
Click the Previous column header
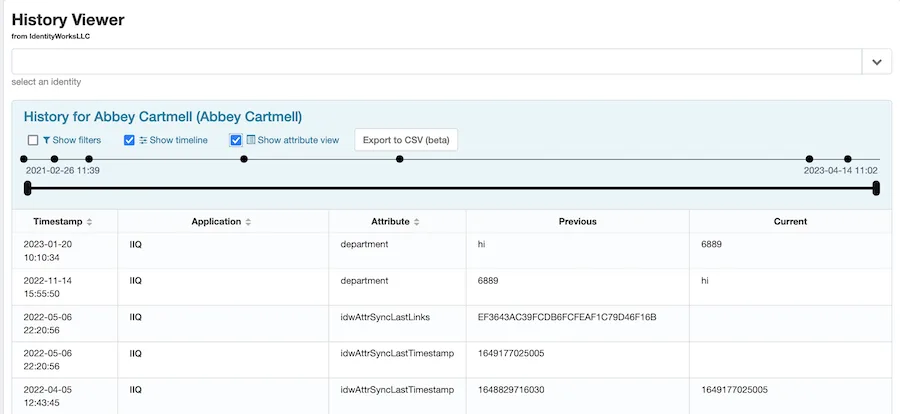point(578,222)
